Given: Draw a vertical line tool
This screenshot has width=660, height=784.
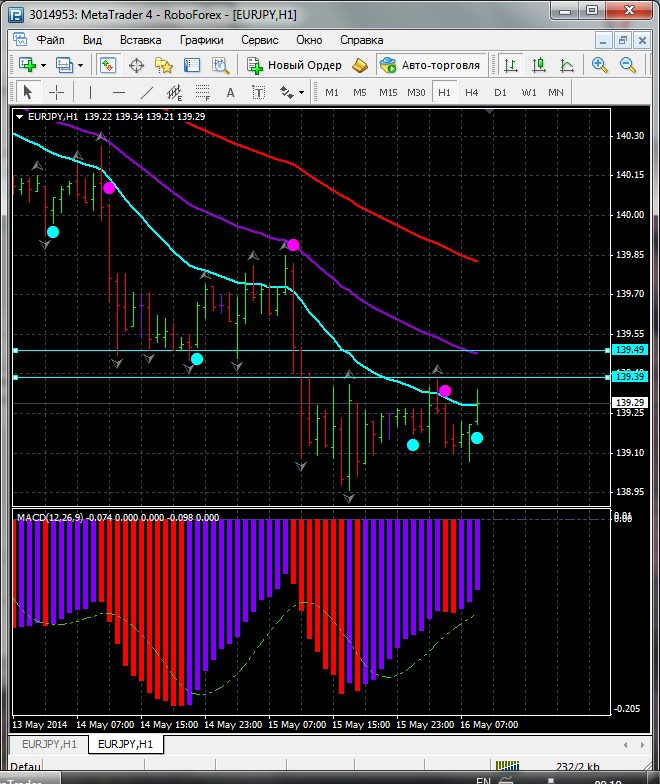Looking at the screenshot, I should (90, 92).
